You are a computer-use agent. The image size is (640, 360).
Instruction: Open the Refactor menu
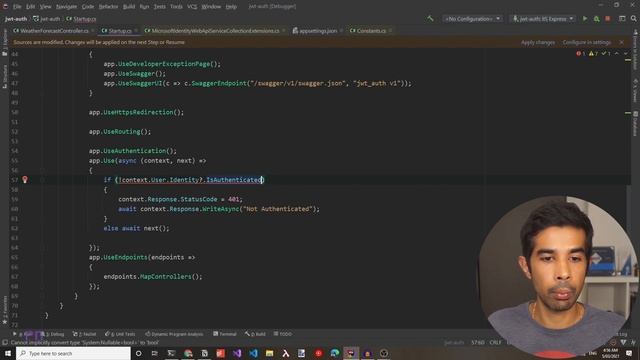click(x=108, y=7)
